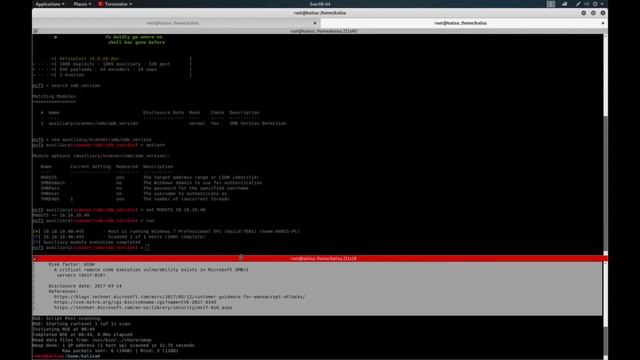Screen dimensions: 640x360
Task: Click the clock in the top bar
Action: pos(320,4)
